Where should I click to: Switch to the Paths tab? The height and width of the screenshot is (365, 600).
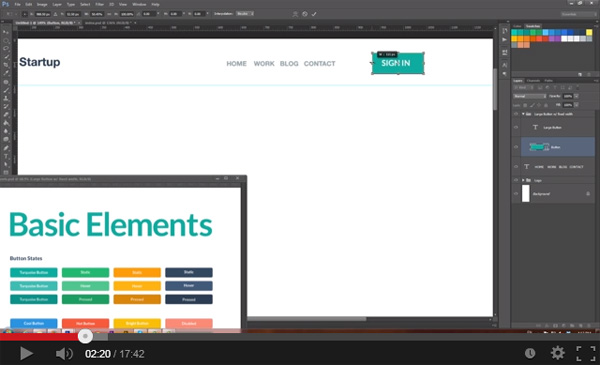point(548,81)
